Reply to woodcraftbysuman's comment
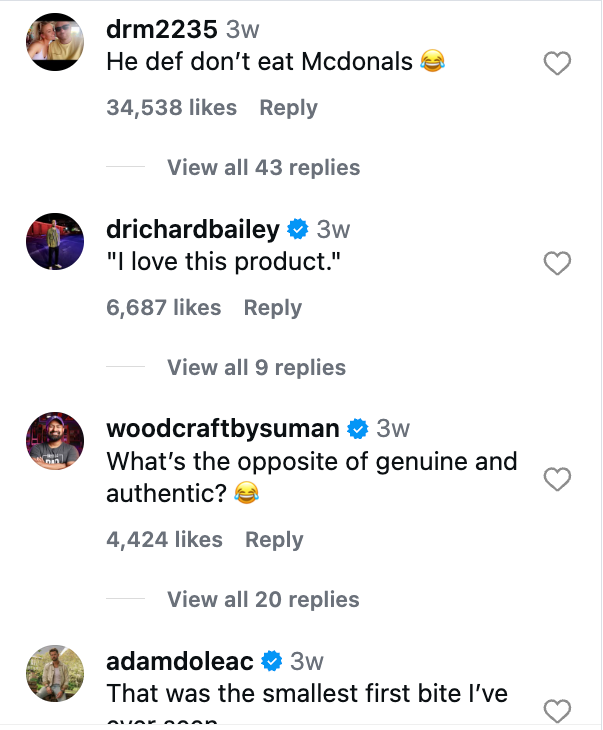Screen dimensions: 603x730 (274, 540)
